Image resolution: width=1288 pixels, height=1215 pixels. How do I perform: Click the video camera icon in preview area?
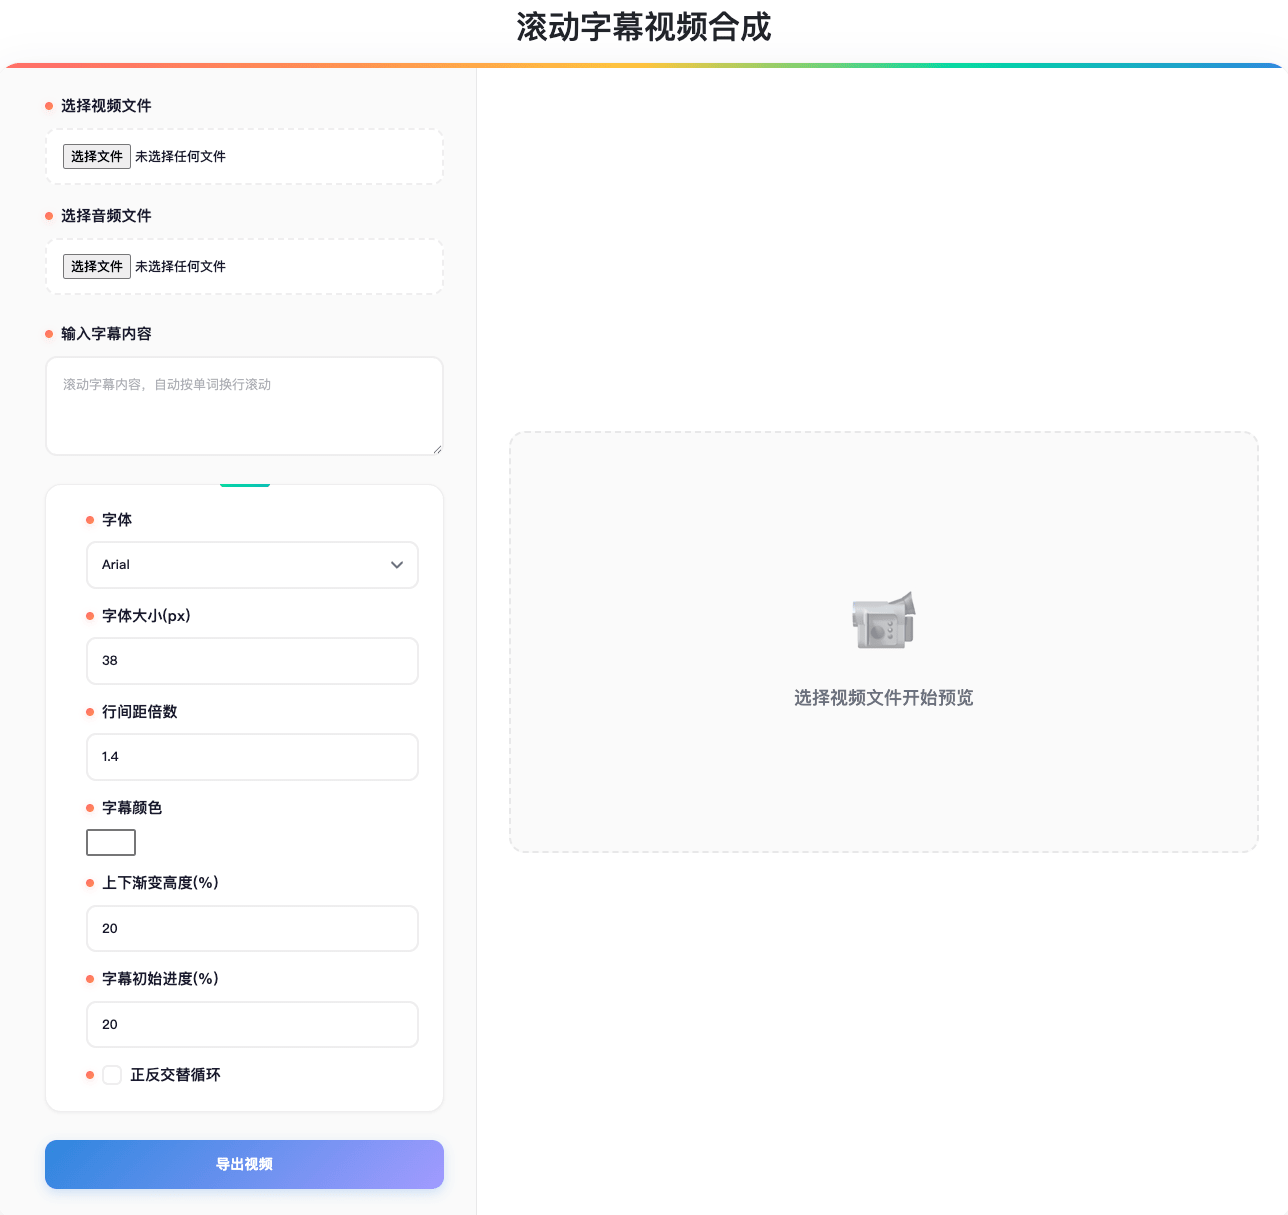click(x=883, y=620)
